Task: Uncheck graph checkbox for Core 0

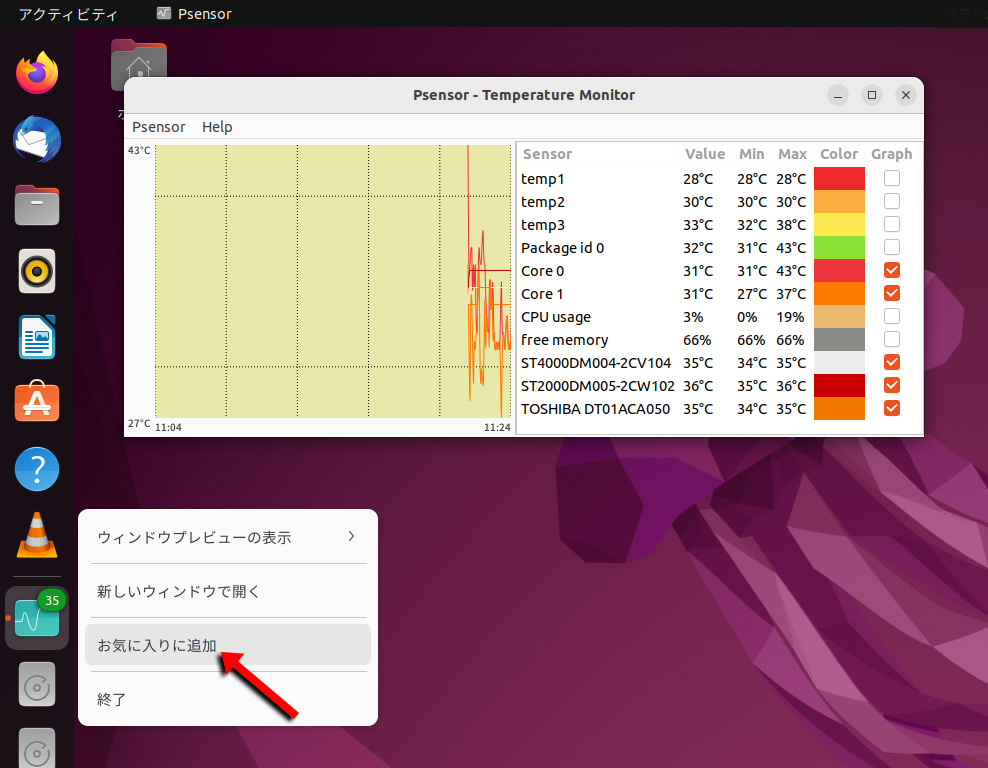Action: coord(892,270)
